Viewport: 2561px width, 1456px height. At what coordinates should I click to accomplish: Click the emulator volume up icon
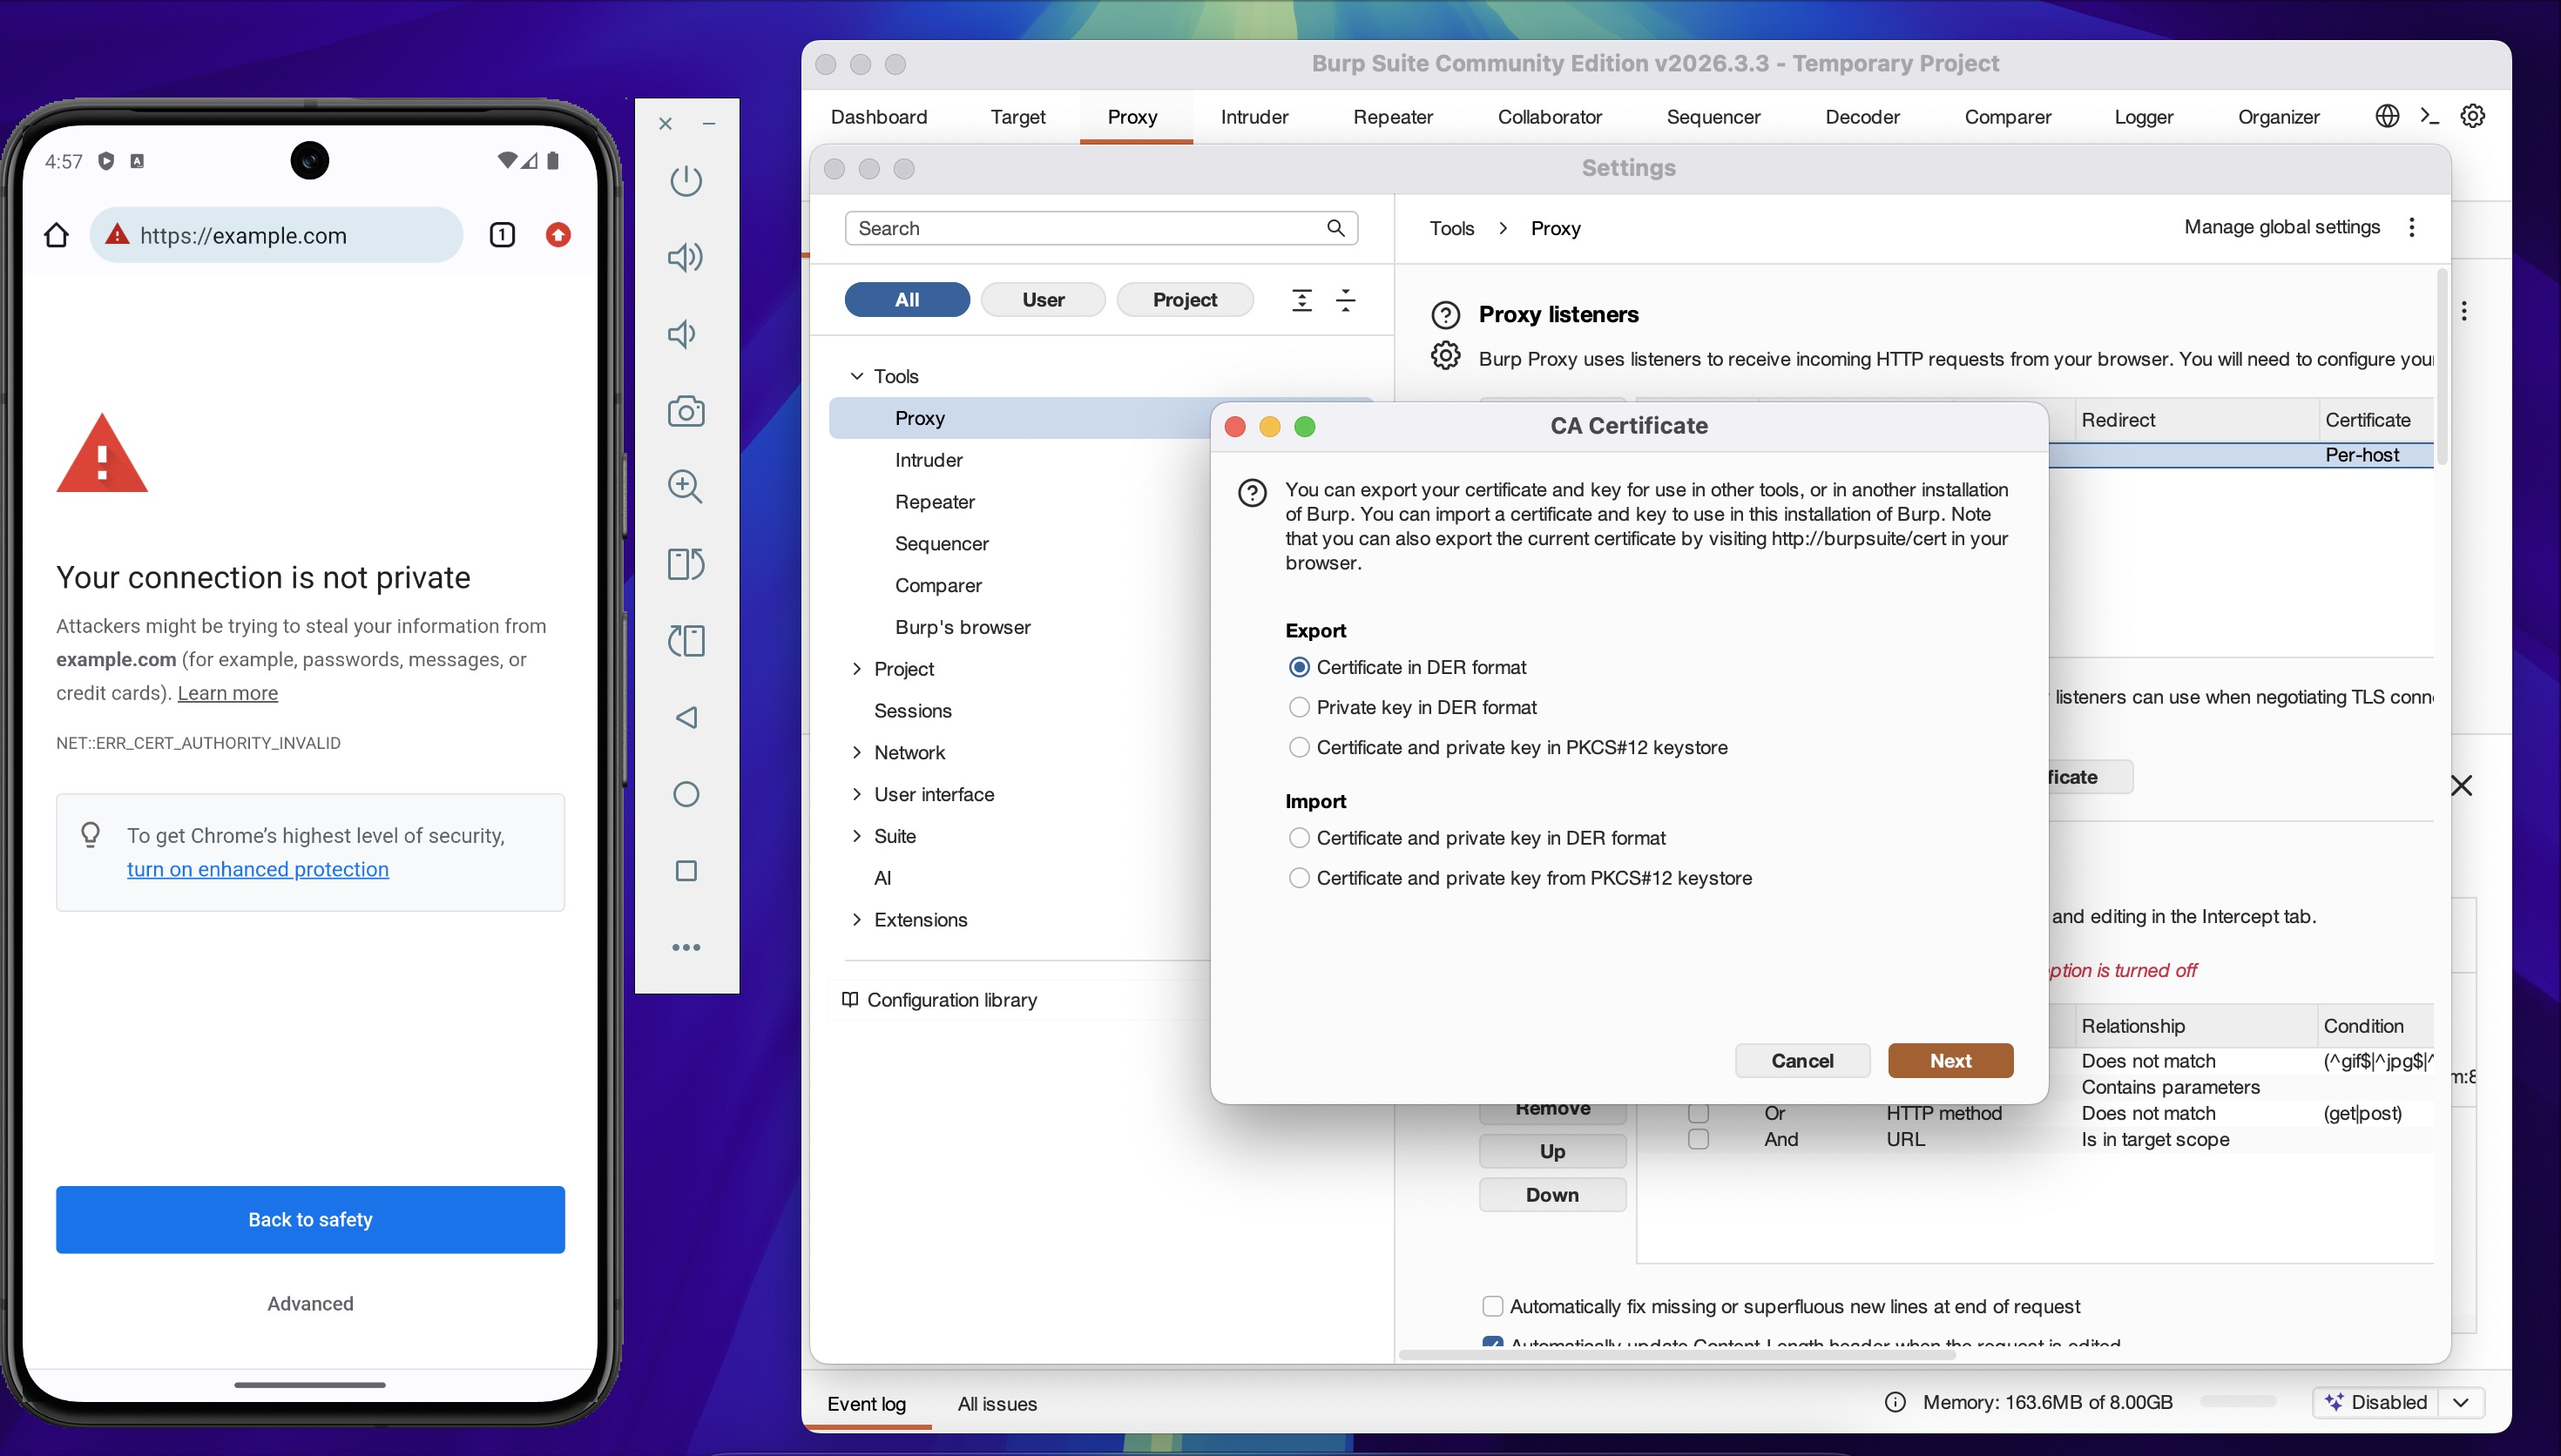pyautogui.click(x=686, y=258)
